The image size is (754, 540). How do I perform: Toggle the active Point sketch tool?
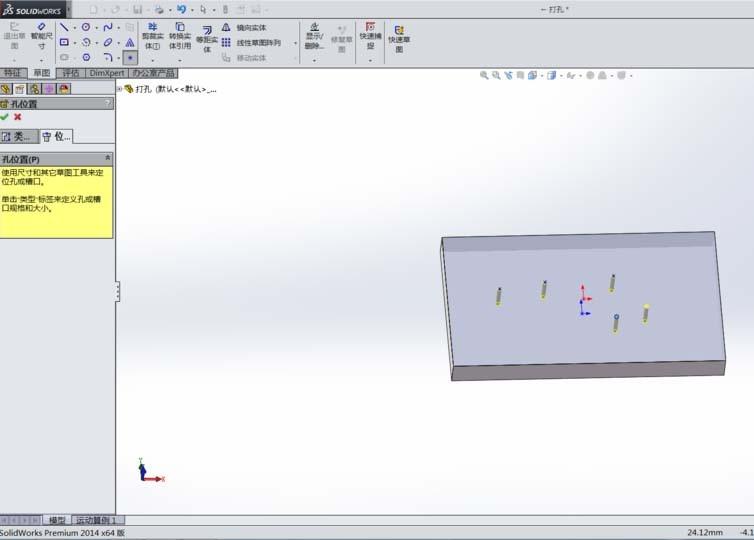(130, 58)
